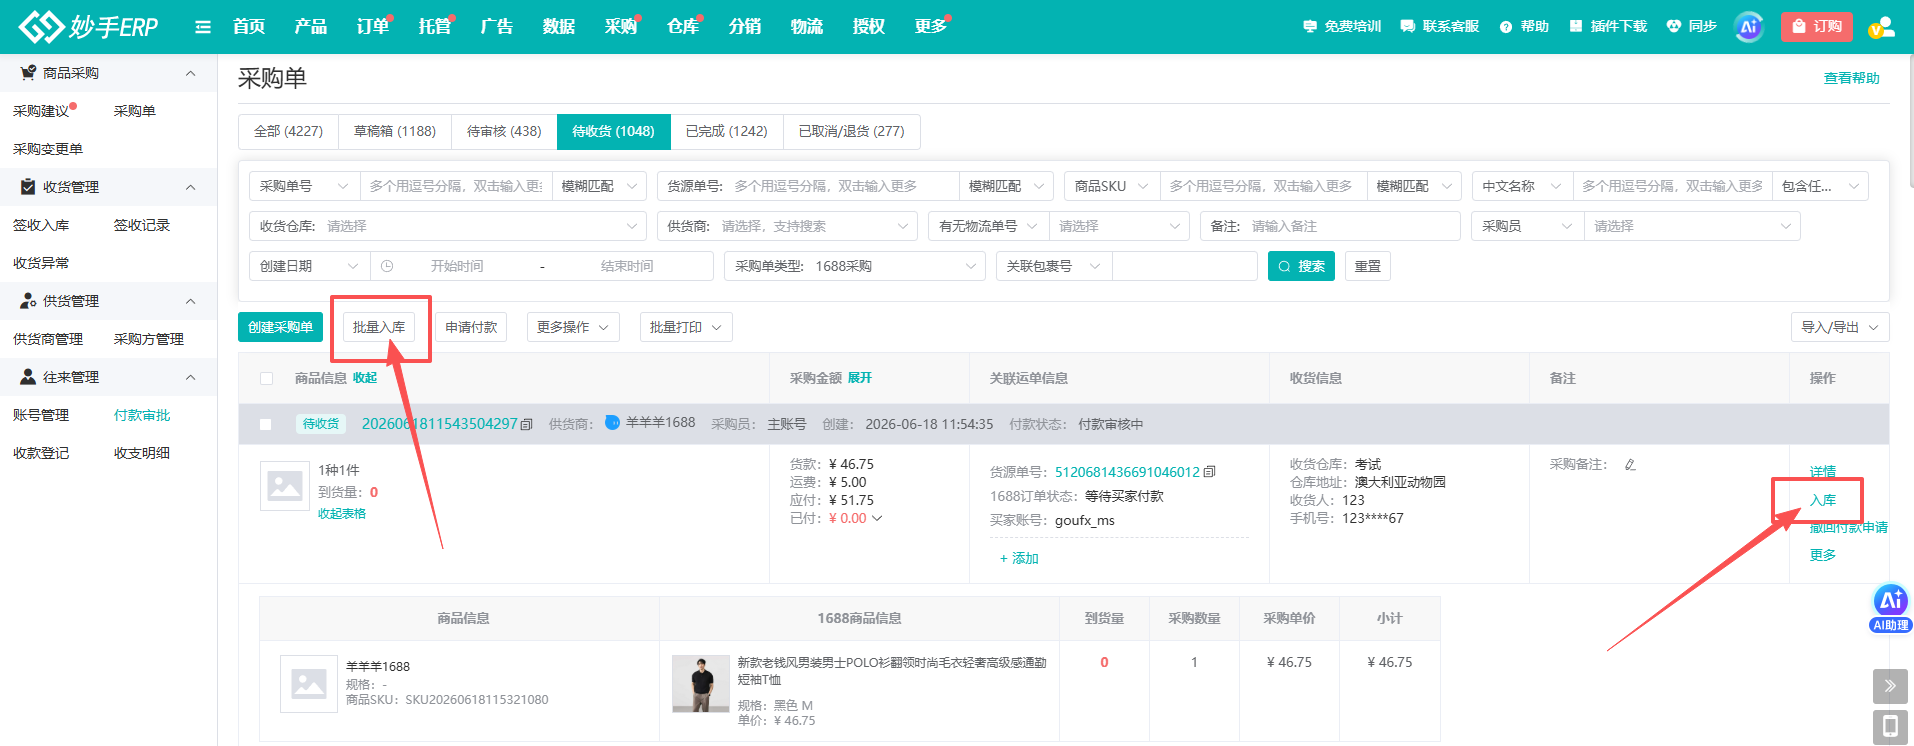This screenshot has width=1914, height=746.
Task: Open 付款审批 in the sidebar
Action: [x=142, y=415]
